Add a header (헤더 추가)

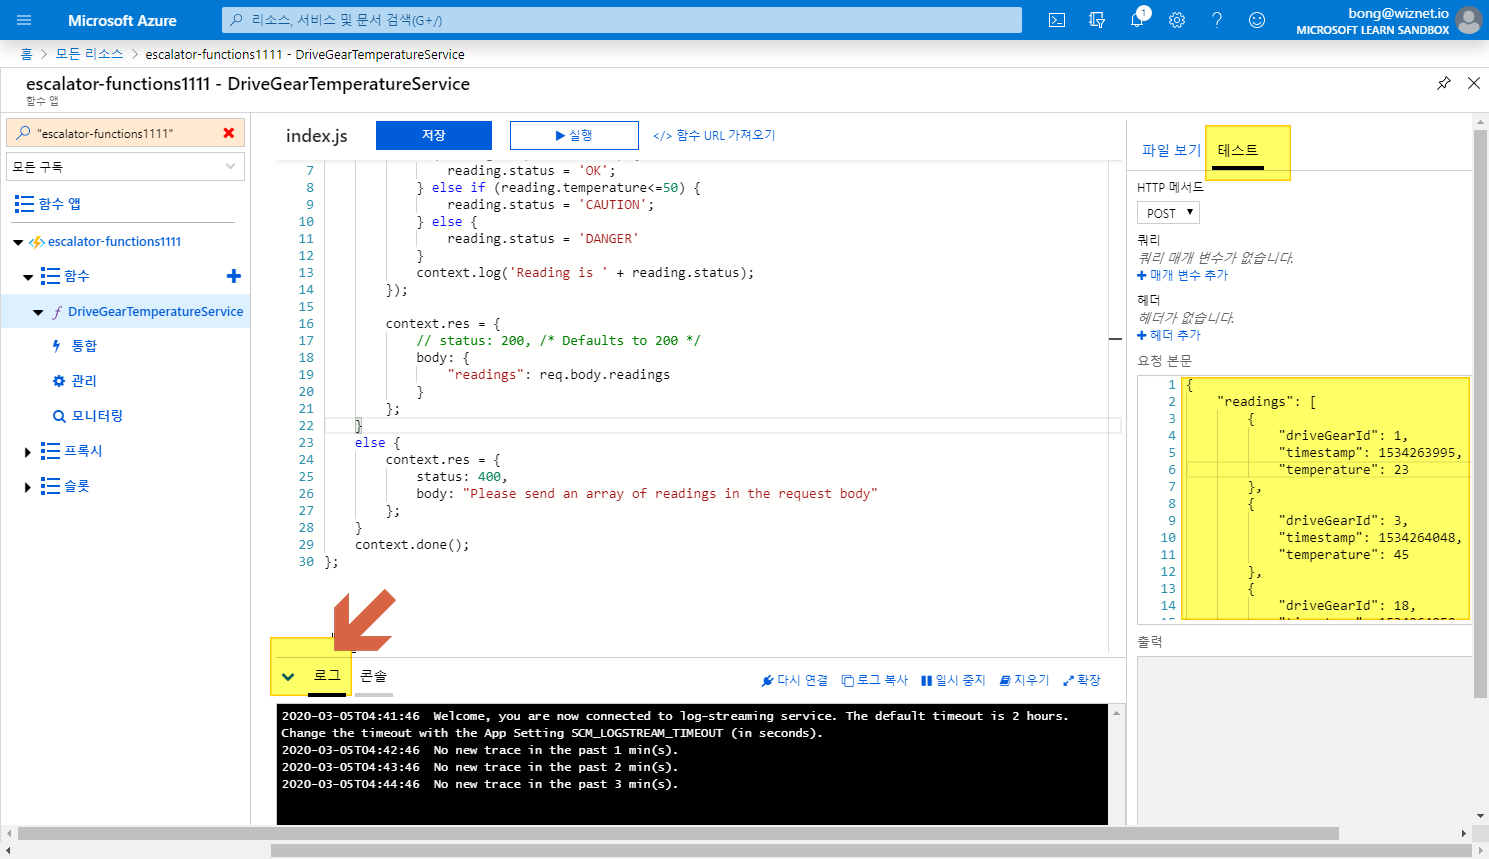click(x=1169, y=335)
